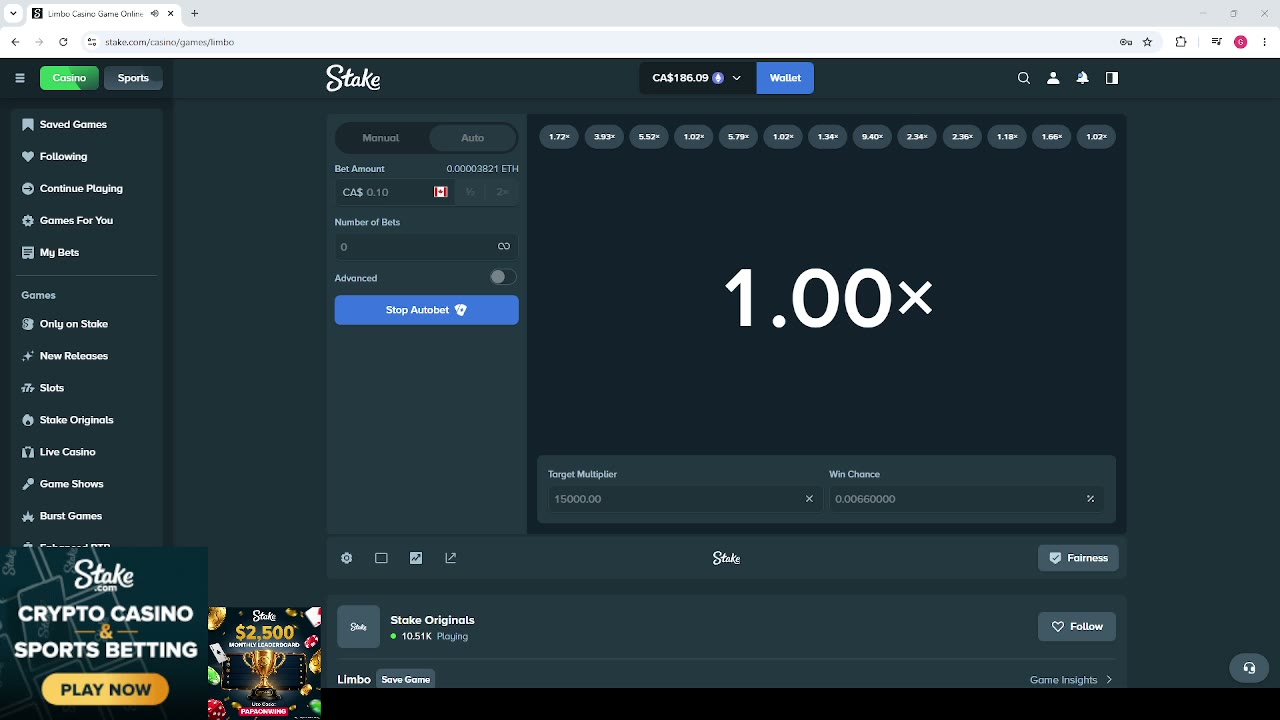Open the notifications bell

coord(1082,78)
